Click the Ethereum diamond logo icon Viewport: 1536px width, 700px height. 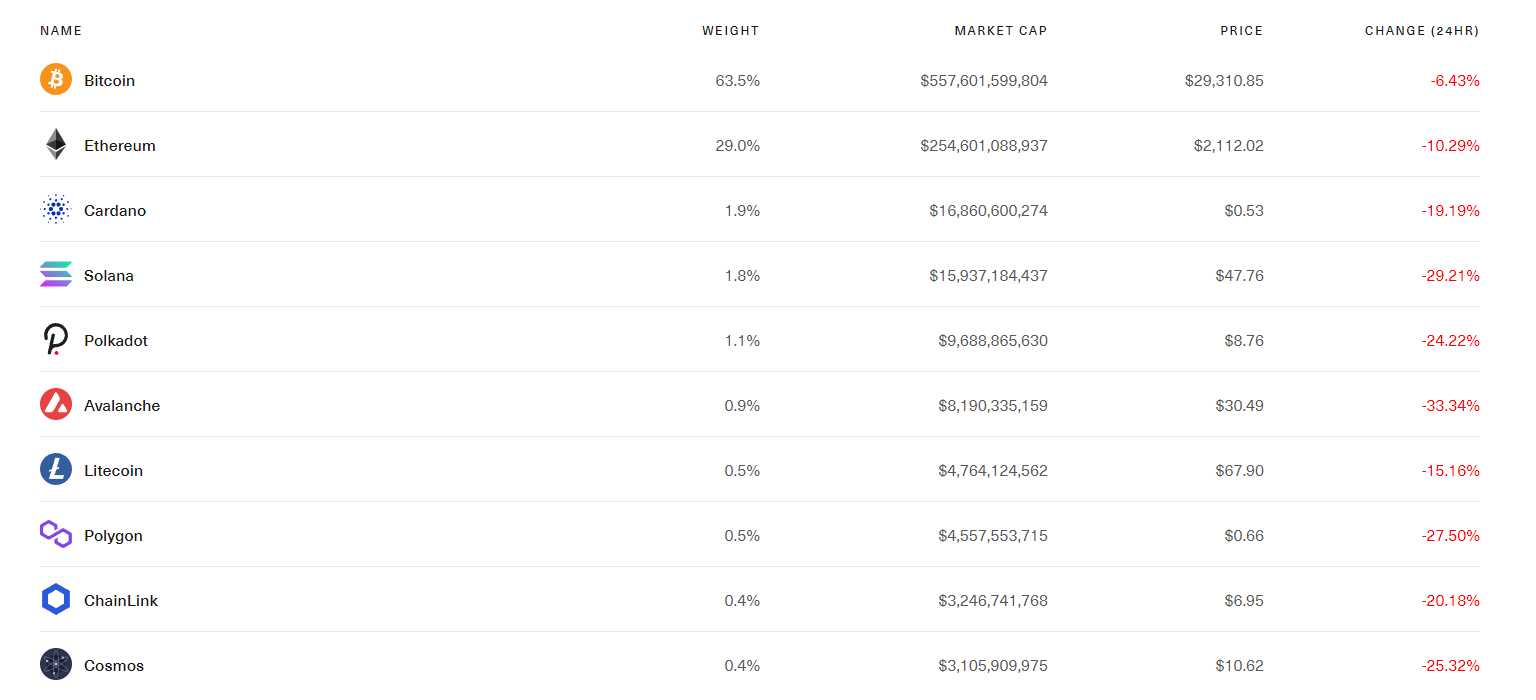pos(56,145)
